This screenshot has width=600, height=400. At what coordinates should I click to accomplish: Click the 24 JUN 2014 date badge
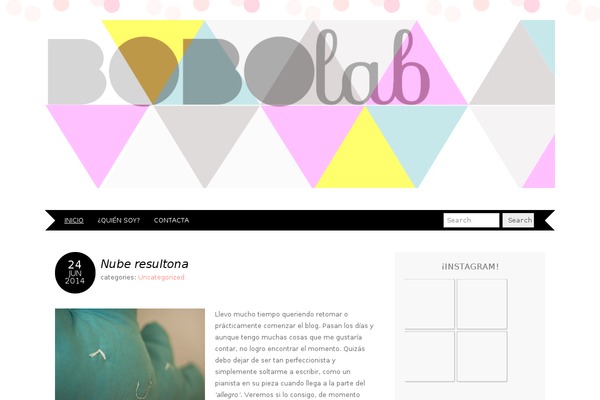(x=75, y=273)
